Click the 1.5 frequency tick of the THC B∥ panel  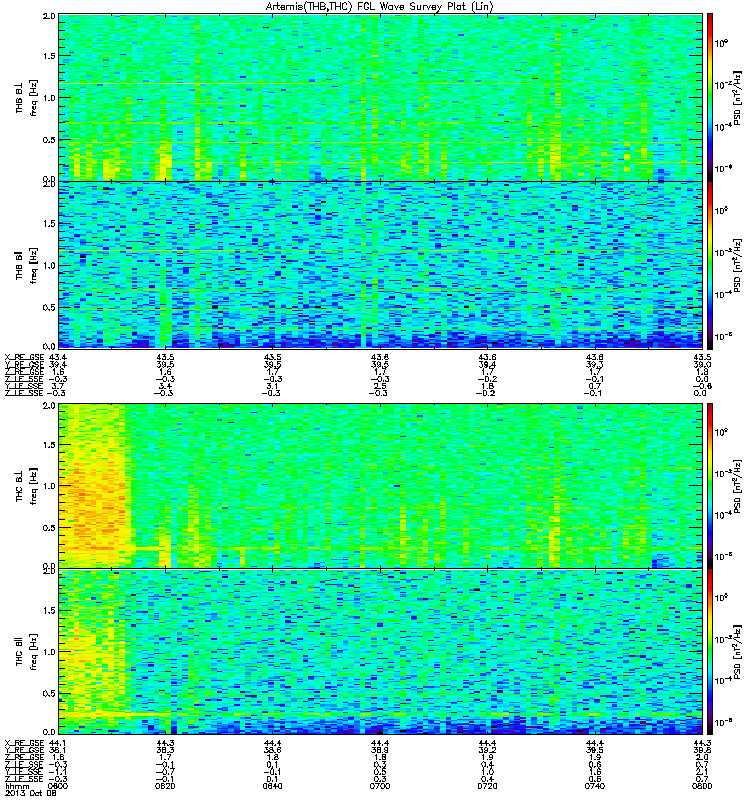pos(49,610)
